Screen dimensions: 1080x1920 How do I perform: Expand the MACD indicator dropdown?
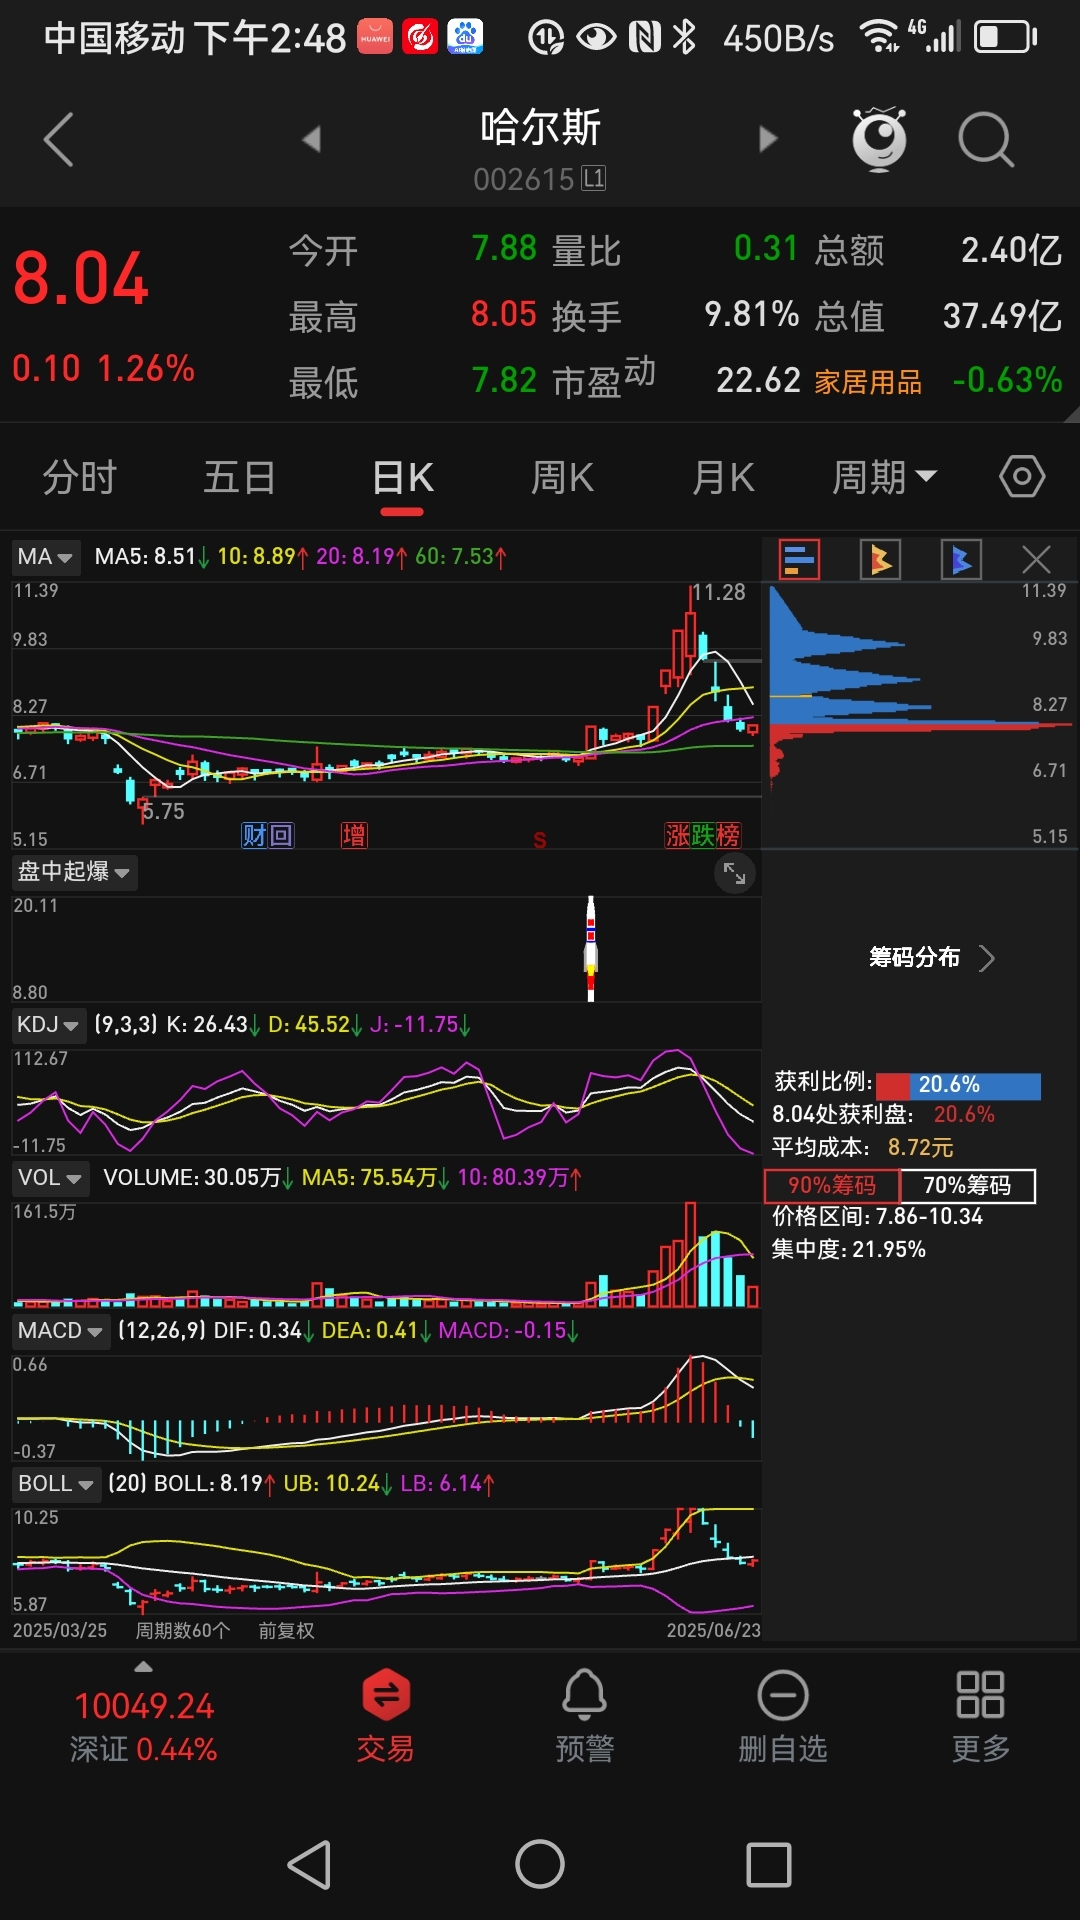click(x=61, y=1331)
